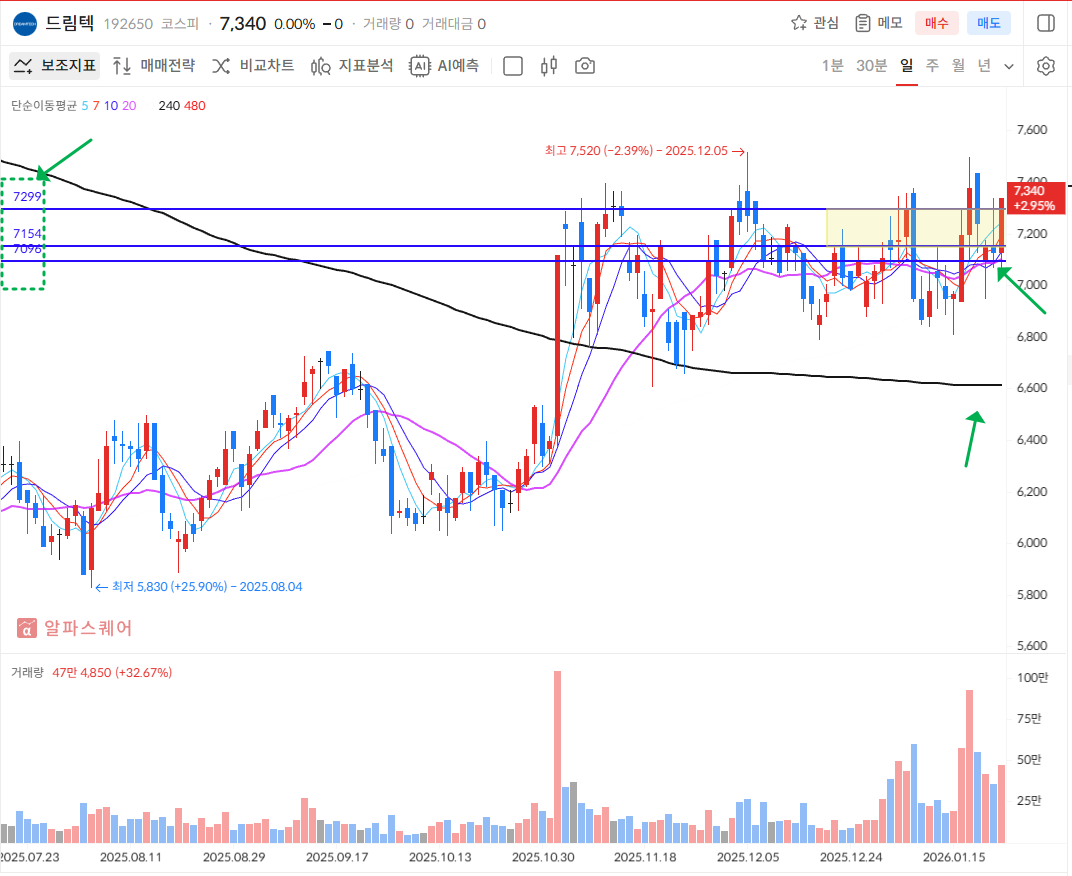Toggle the side panel layout icon
The height and width of the screenshot is (876, 1072).
tap(1046, 23)
